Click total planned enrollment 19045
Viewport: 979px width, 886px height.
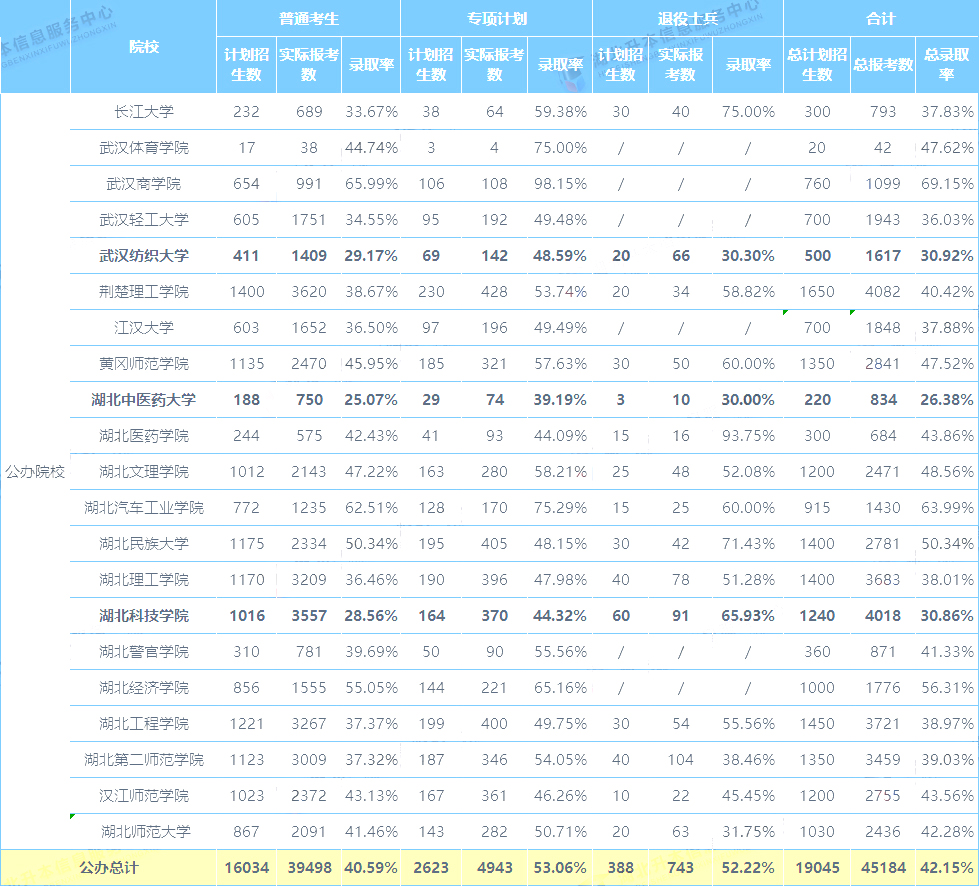coord(817,868)
